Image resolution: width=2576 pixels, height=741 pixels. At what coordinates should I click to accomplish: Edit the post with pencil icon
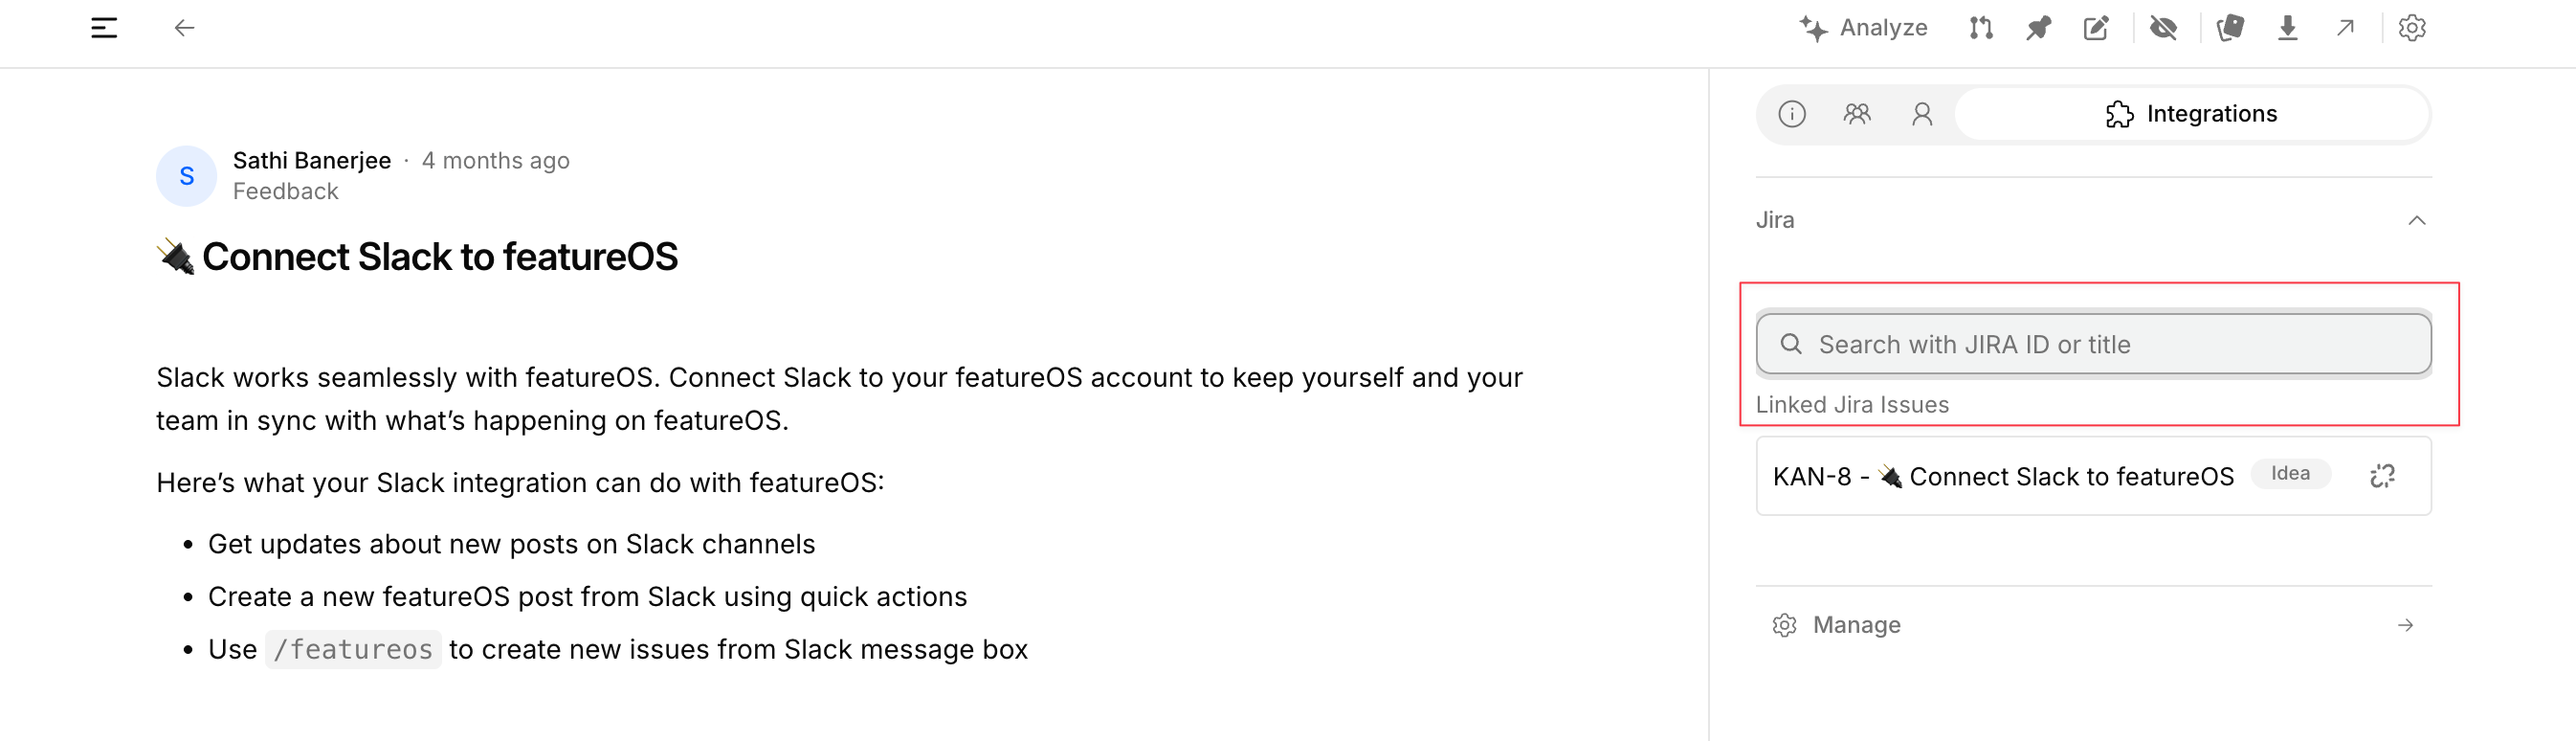point(2096,28)
